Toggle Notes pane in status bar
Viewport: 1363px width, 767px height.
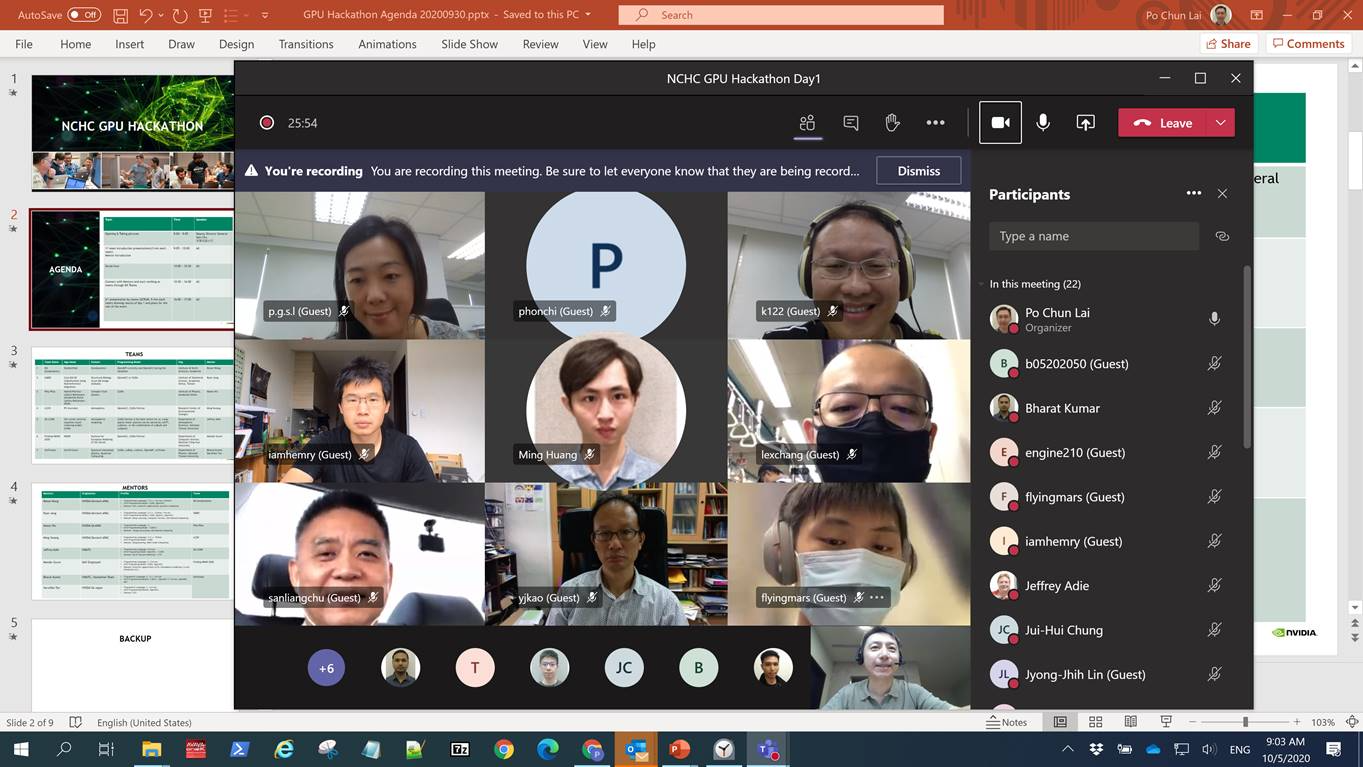[x=1007, y=722]
